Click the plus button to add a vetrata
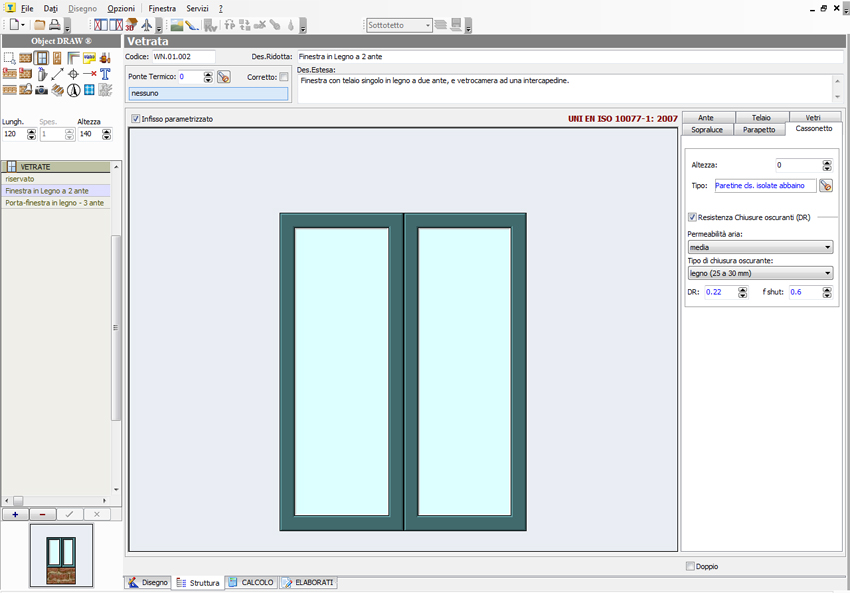The width and height of the screenshot is (850, 593). (x=15, y=514)
